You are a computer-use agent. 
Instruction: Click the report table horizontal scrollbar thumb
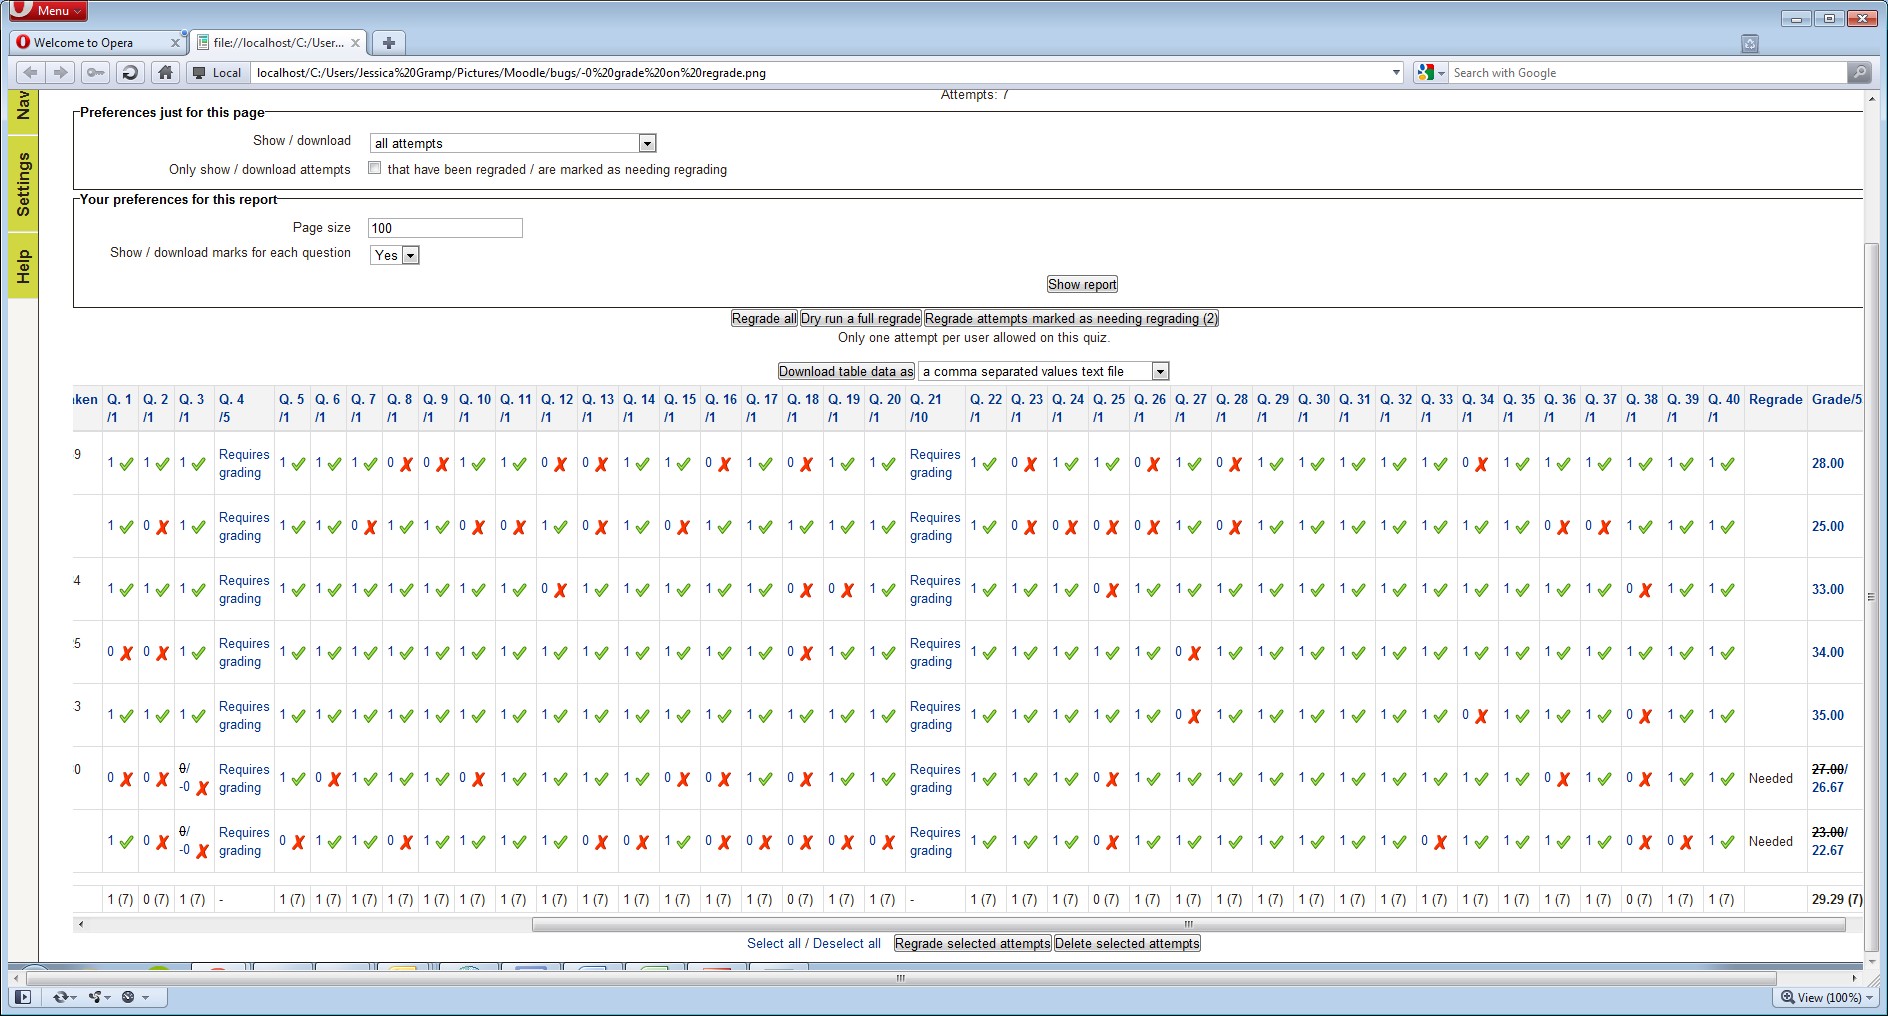(1188, 924)
